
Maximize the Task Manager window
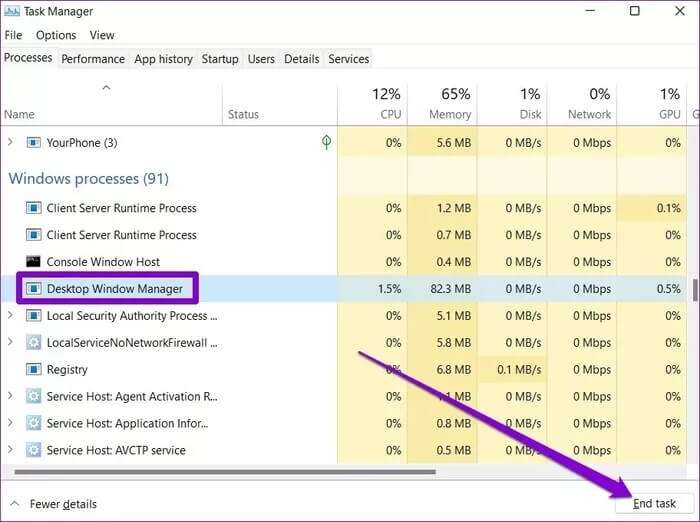pyautogui.click(x=634, y=11)
